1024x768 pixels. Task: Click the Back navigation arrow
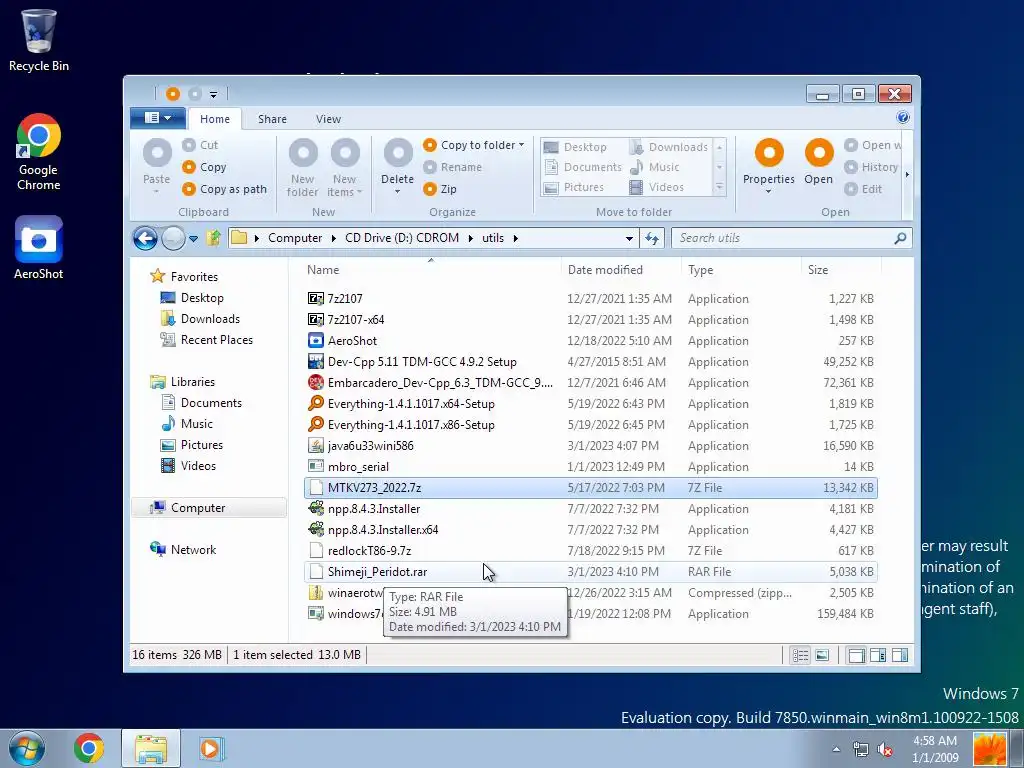[145, 238]
